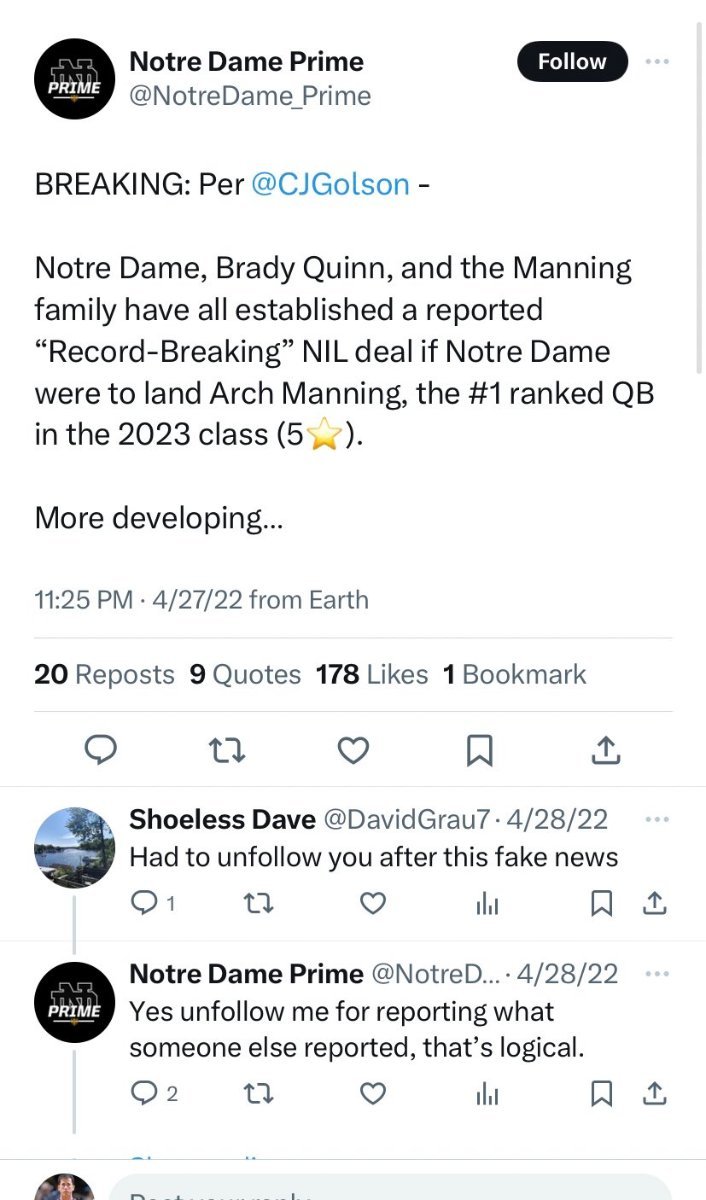Viewport: 706px width, 1200px height.
Task: View analytics for Shoeless Dave's reply
Action: 487,904
